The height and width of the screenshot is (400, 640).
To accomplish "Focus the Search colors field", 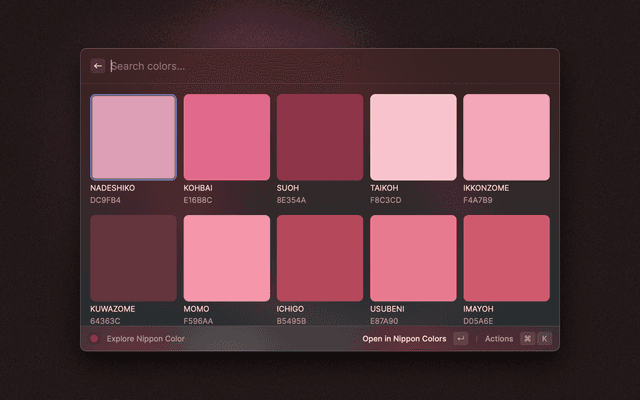I will 300,66.
